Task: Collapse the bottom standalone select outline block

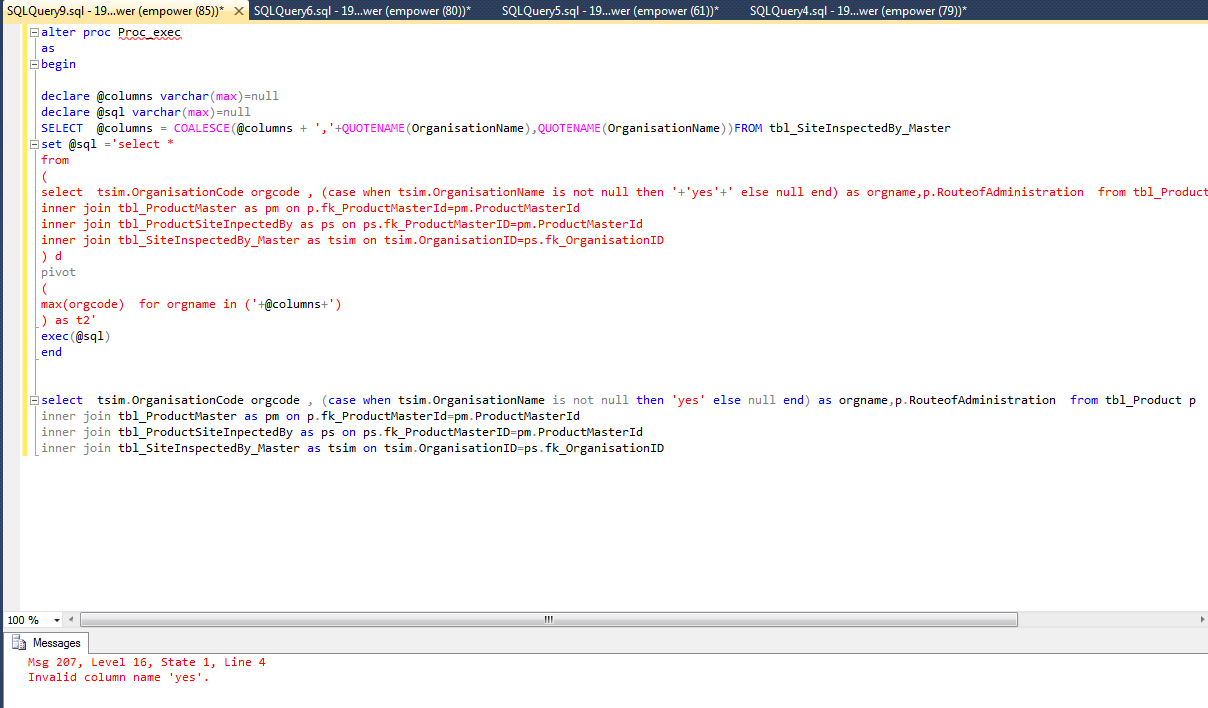Action: 35,400
